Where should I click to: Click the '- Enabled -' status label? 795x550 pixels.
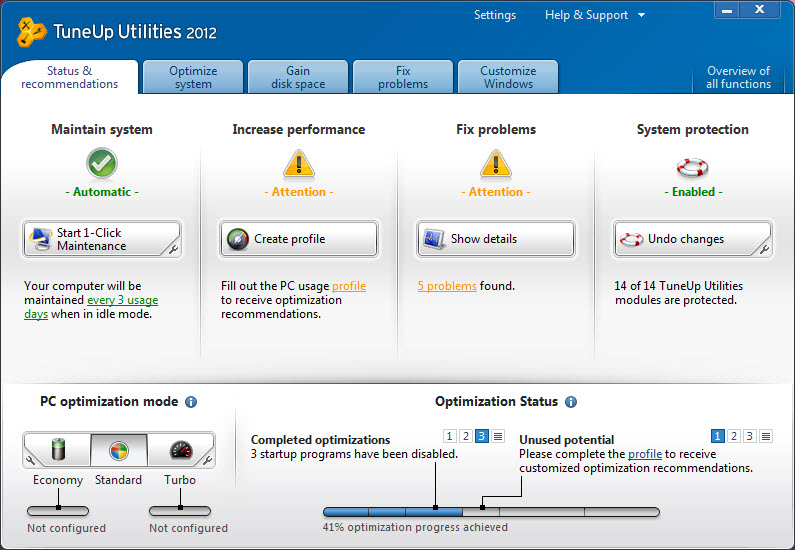[x=693, y=192]
